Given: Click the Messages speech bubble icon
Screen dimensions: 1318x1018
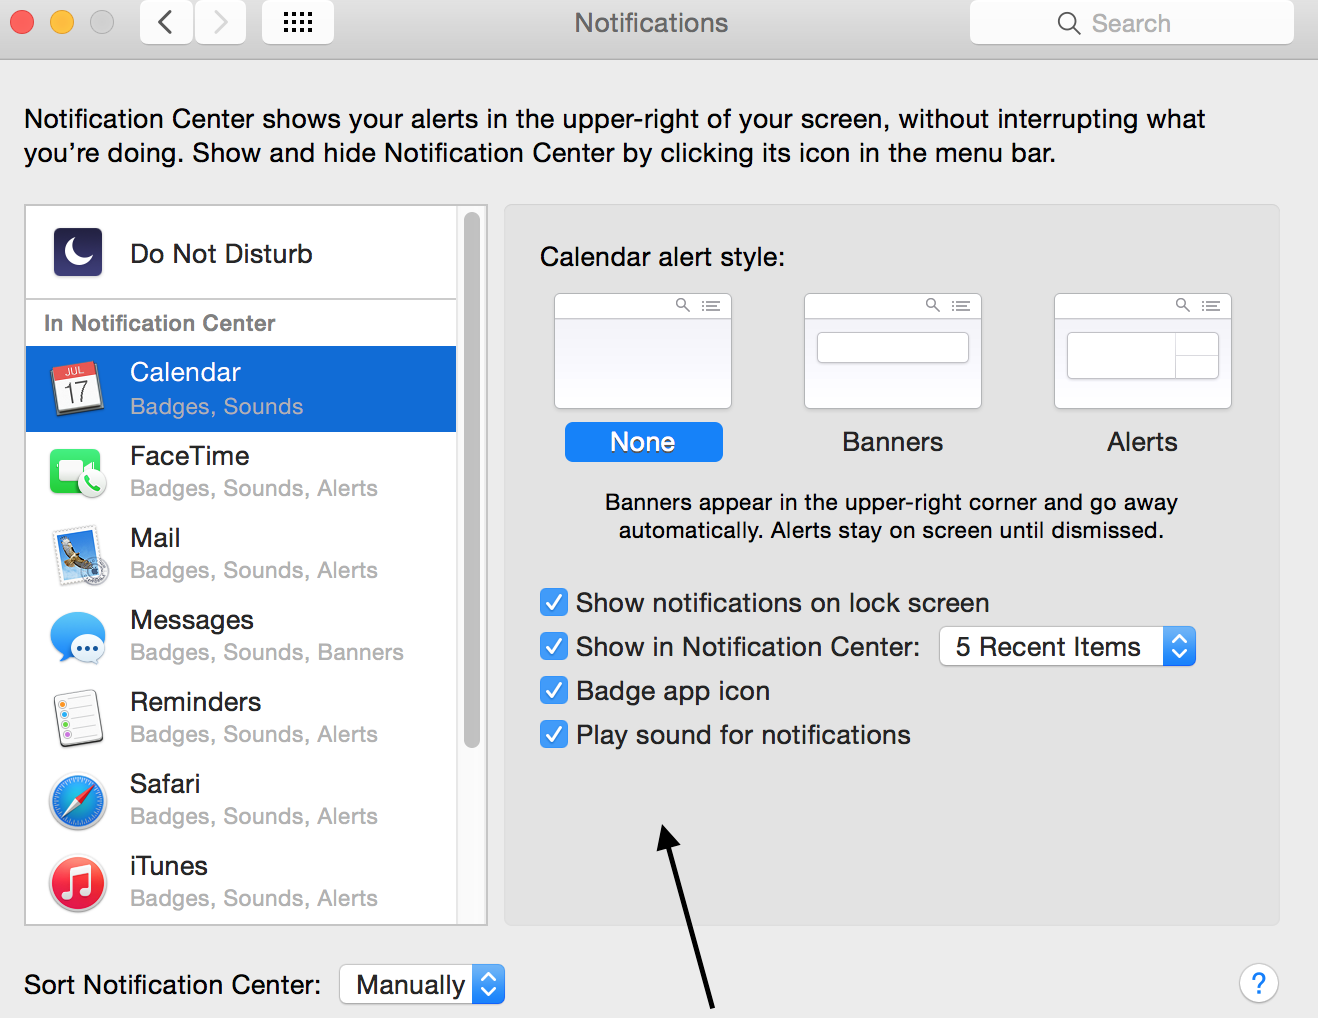Looking at the screenshot, I should pos(78,637).
